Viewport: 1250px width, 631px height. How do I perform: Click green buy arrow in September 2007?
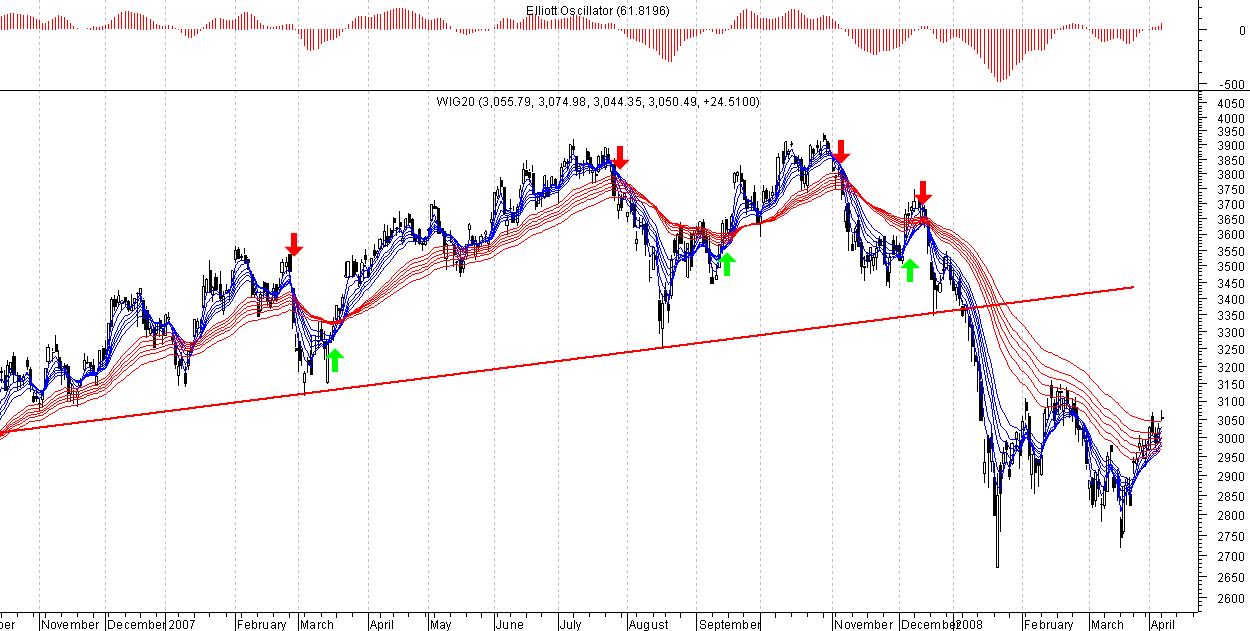[x=727, y=264]
